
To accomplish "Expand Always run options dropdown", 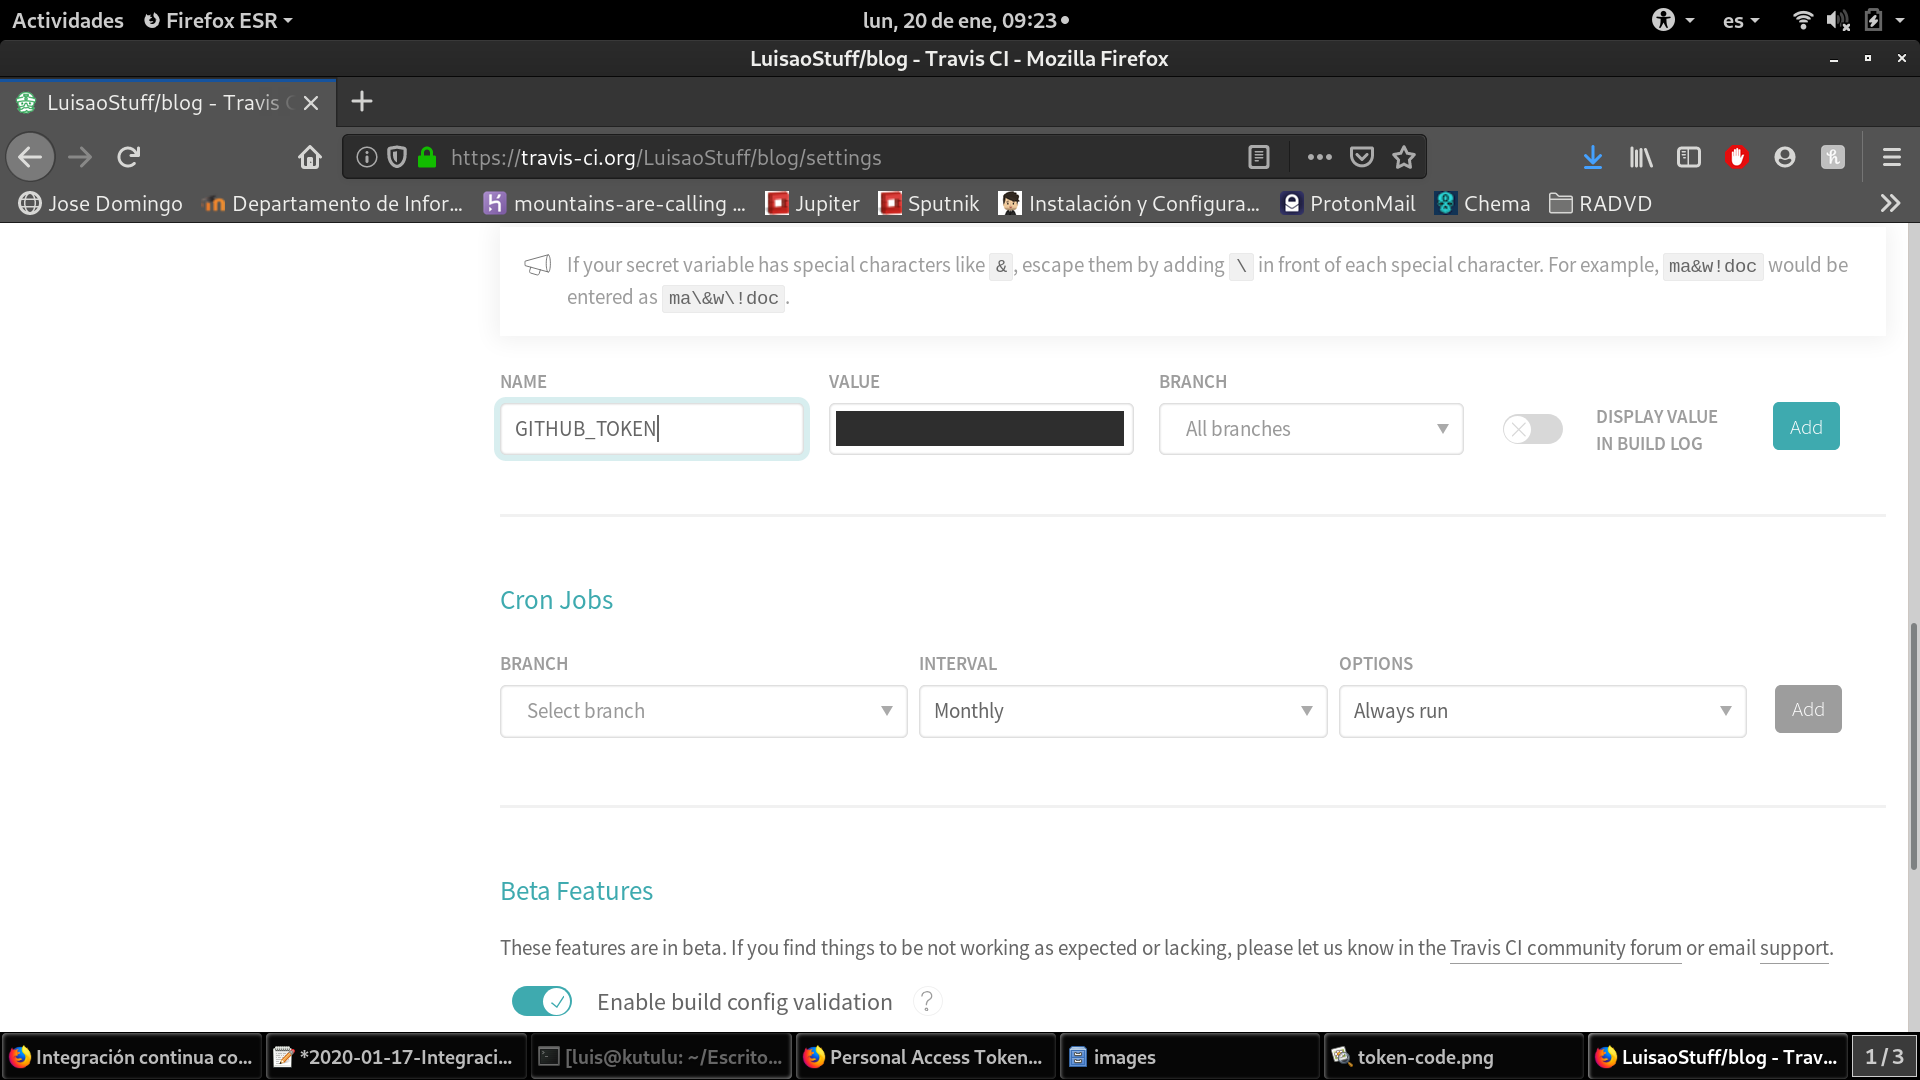I will tap(1541, 711).
